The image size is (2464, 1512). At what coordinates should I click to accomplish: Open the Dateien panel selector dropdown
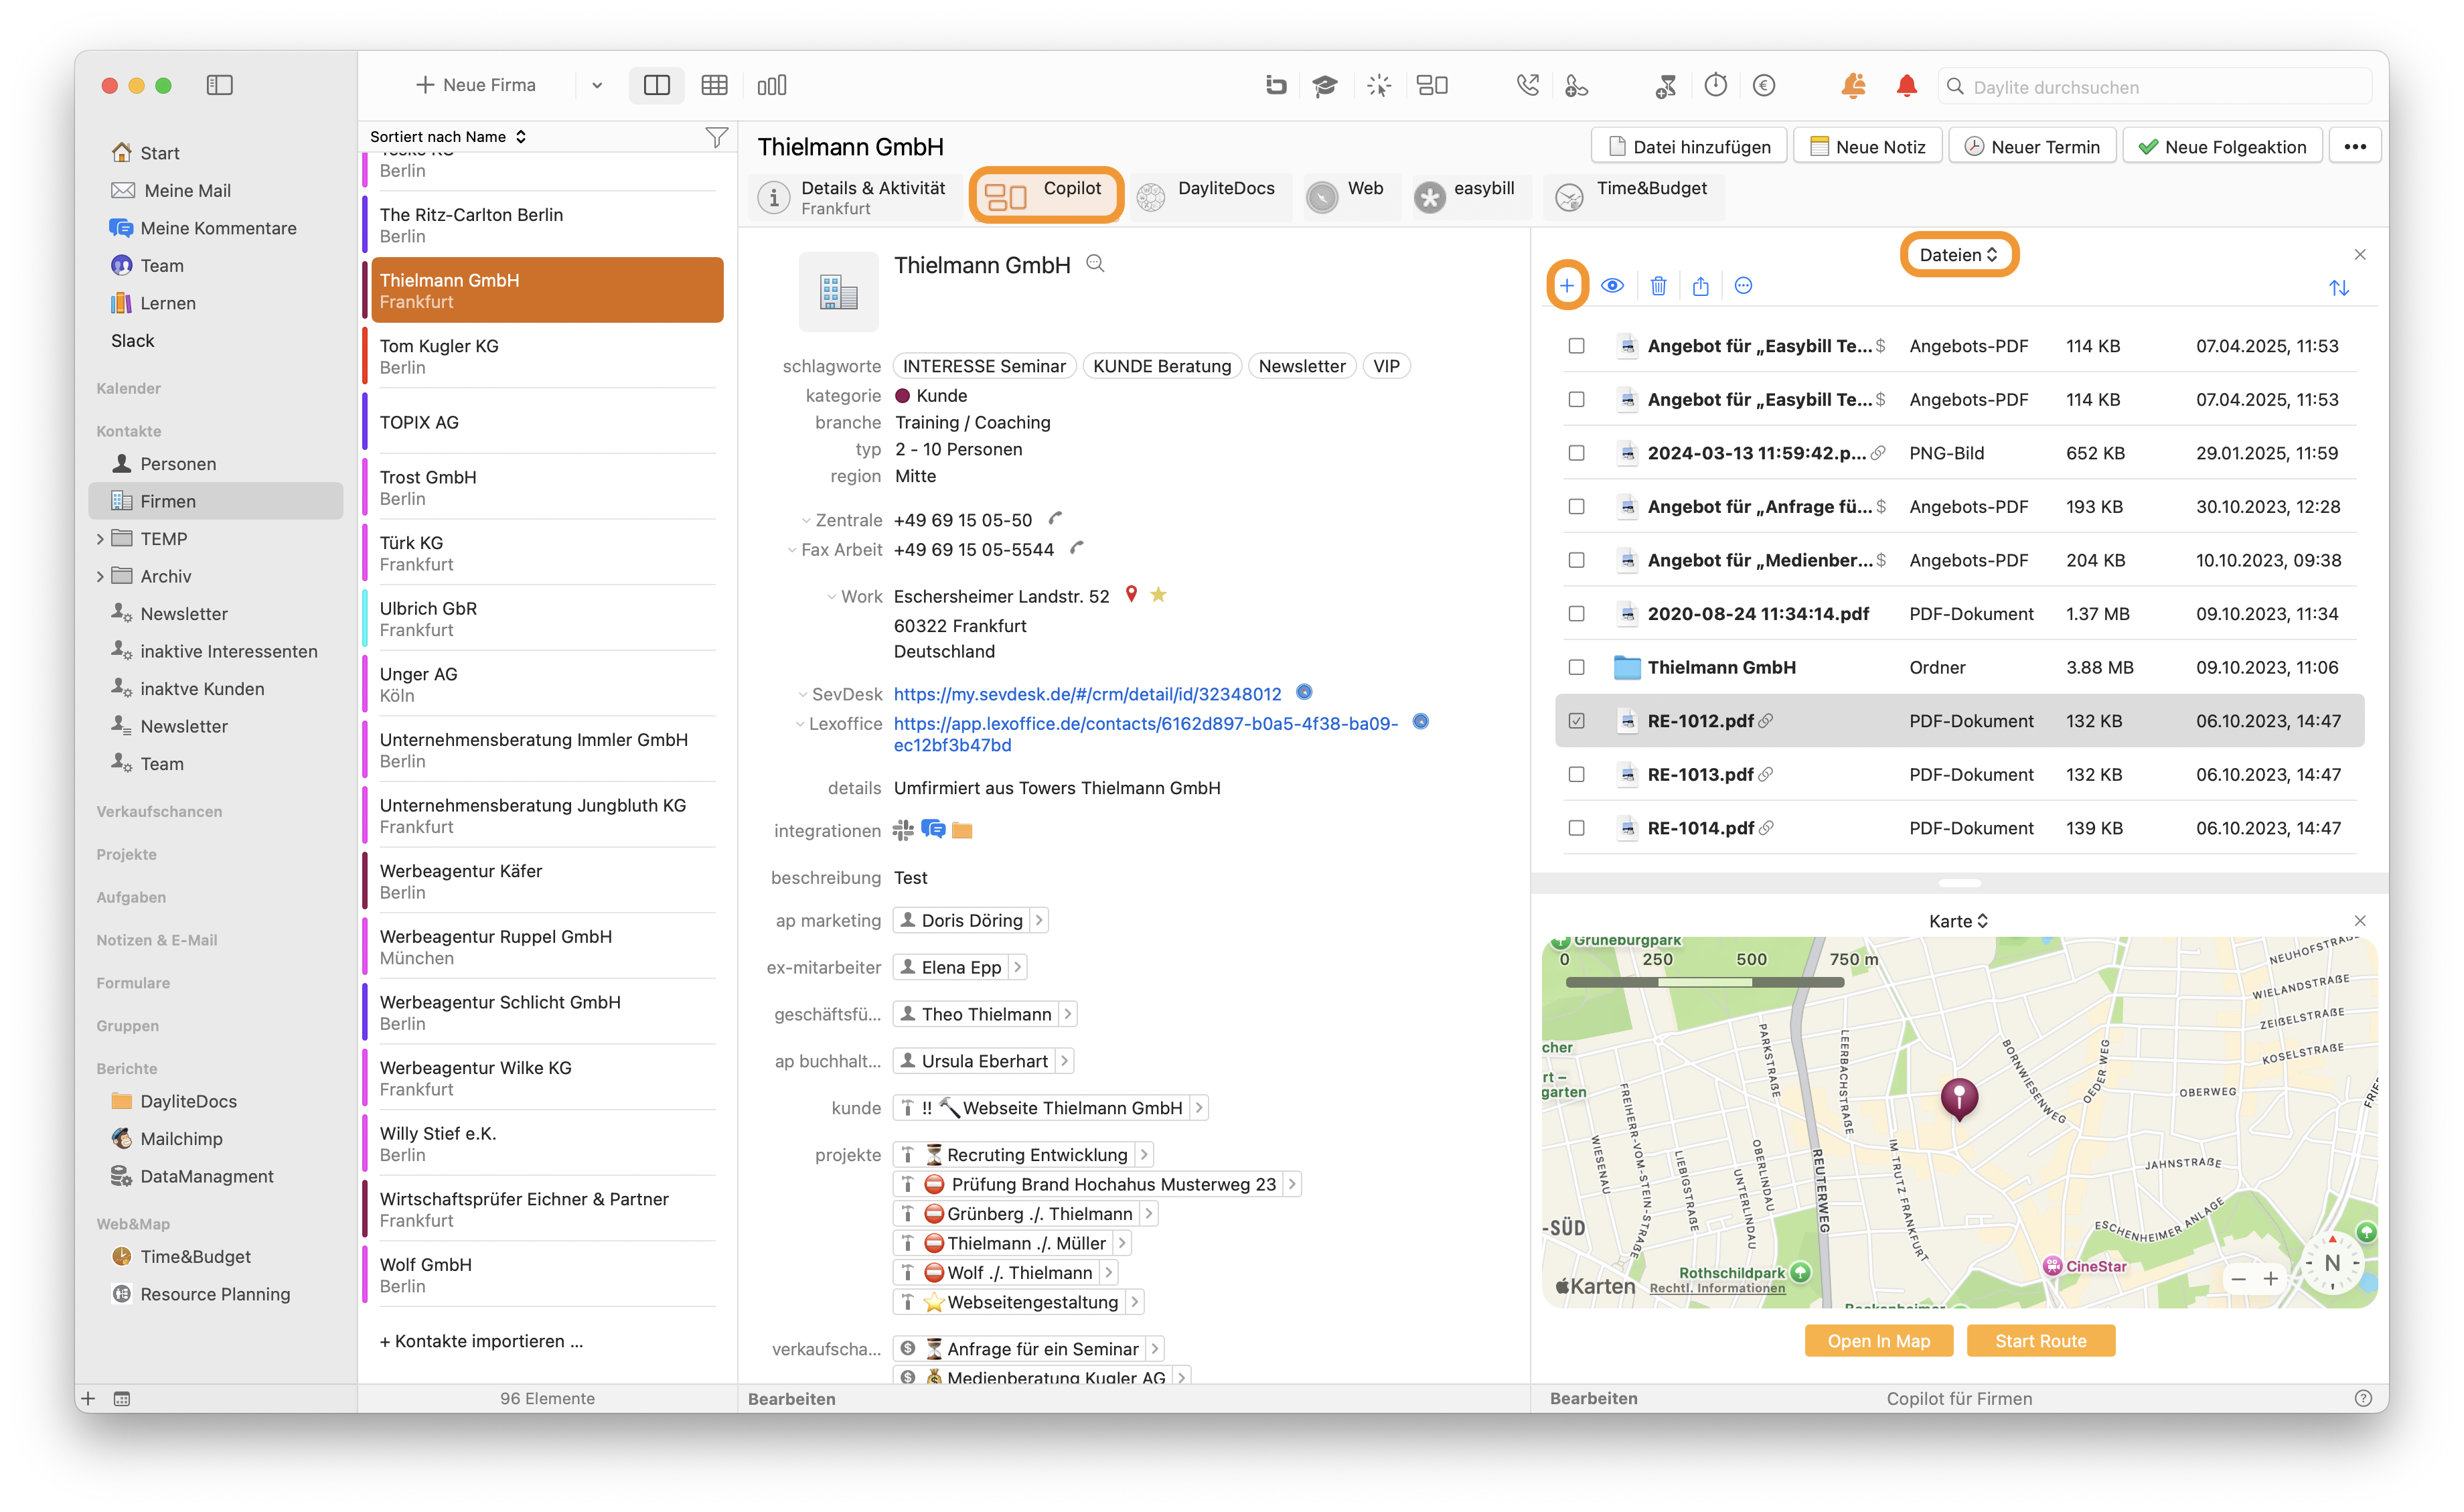click(x=1958, y=255)
